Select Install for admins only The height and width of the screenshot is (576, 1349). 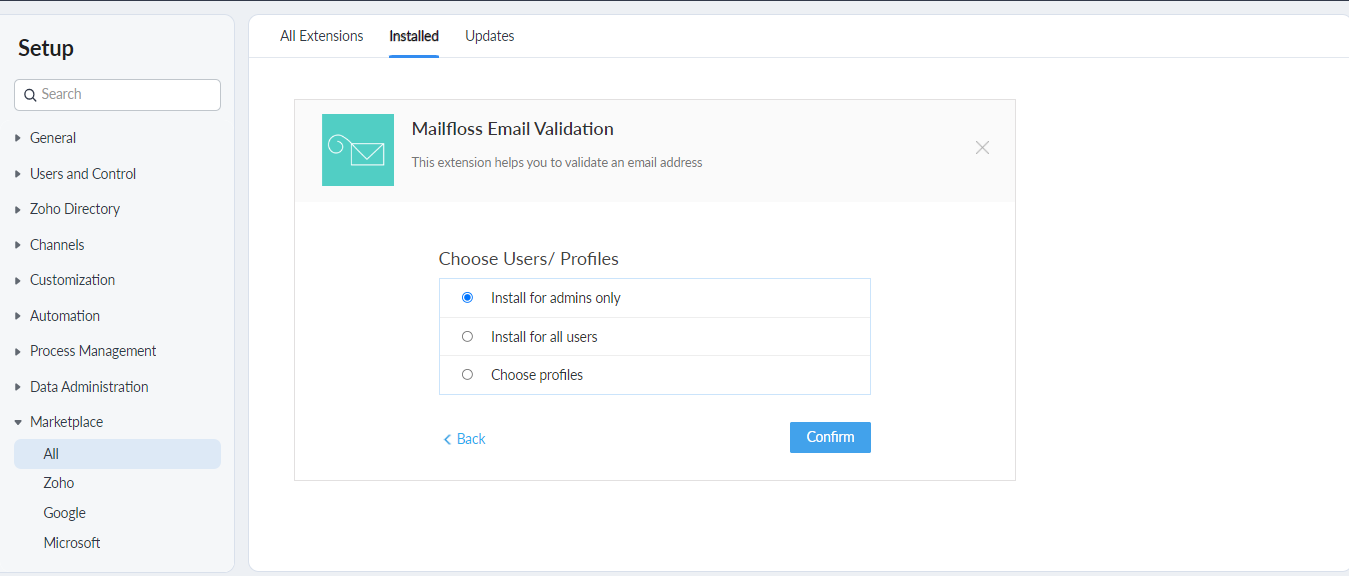click(x=467, y=298)
